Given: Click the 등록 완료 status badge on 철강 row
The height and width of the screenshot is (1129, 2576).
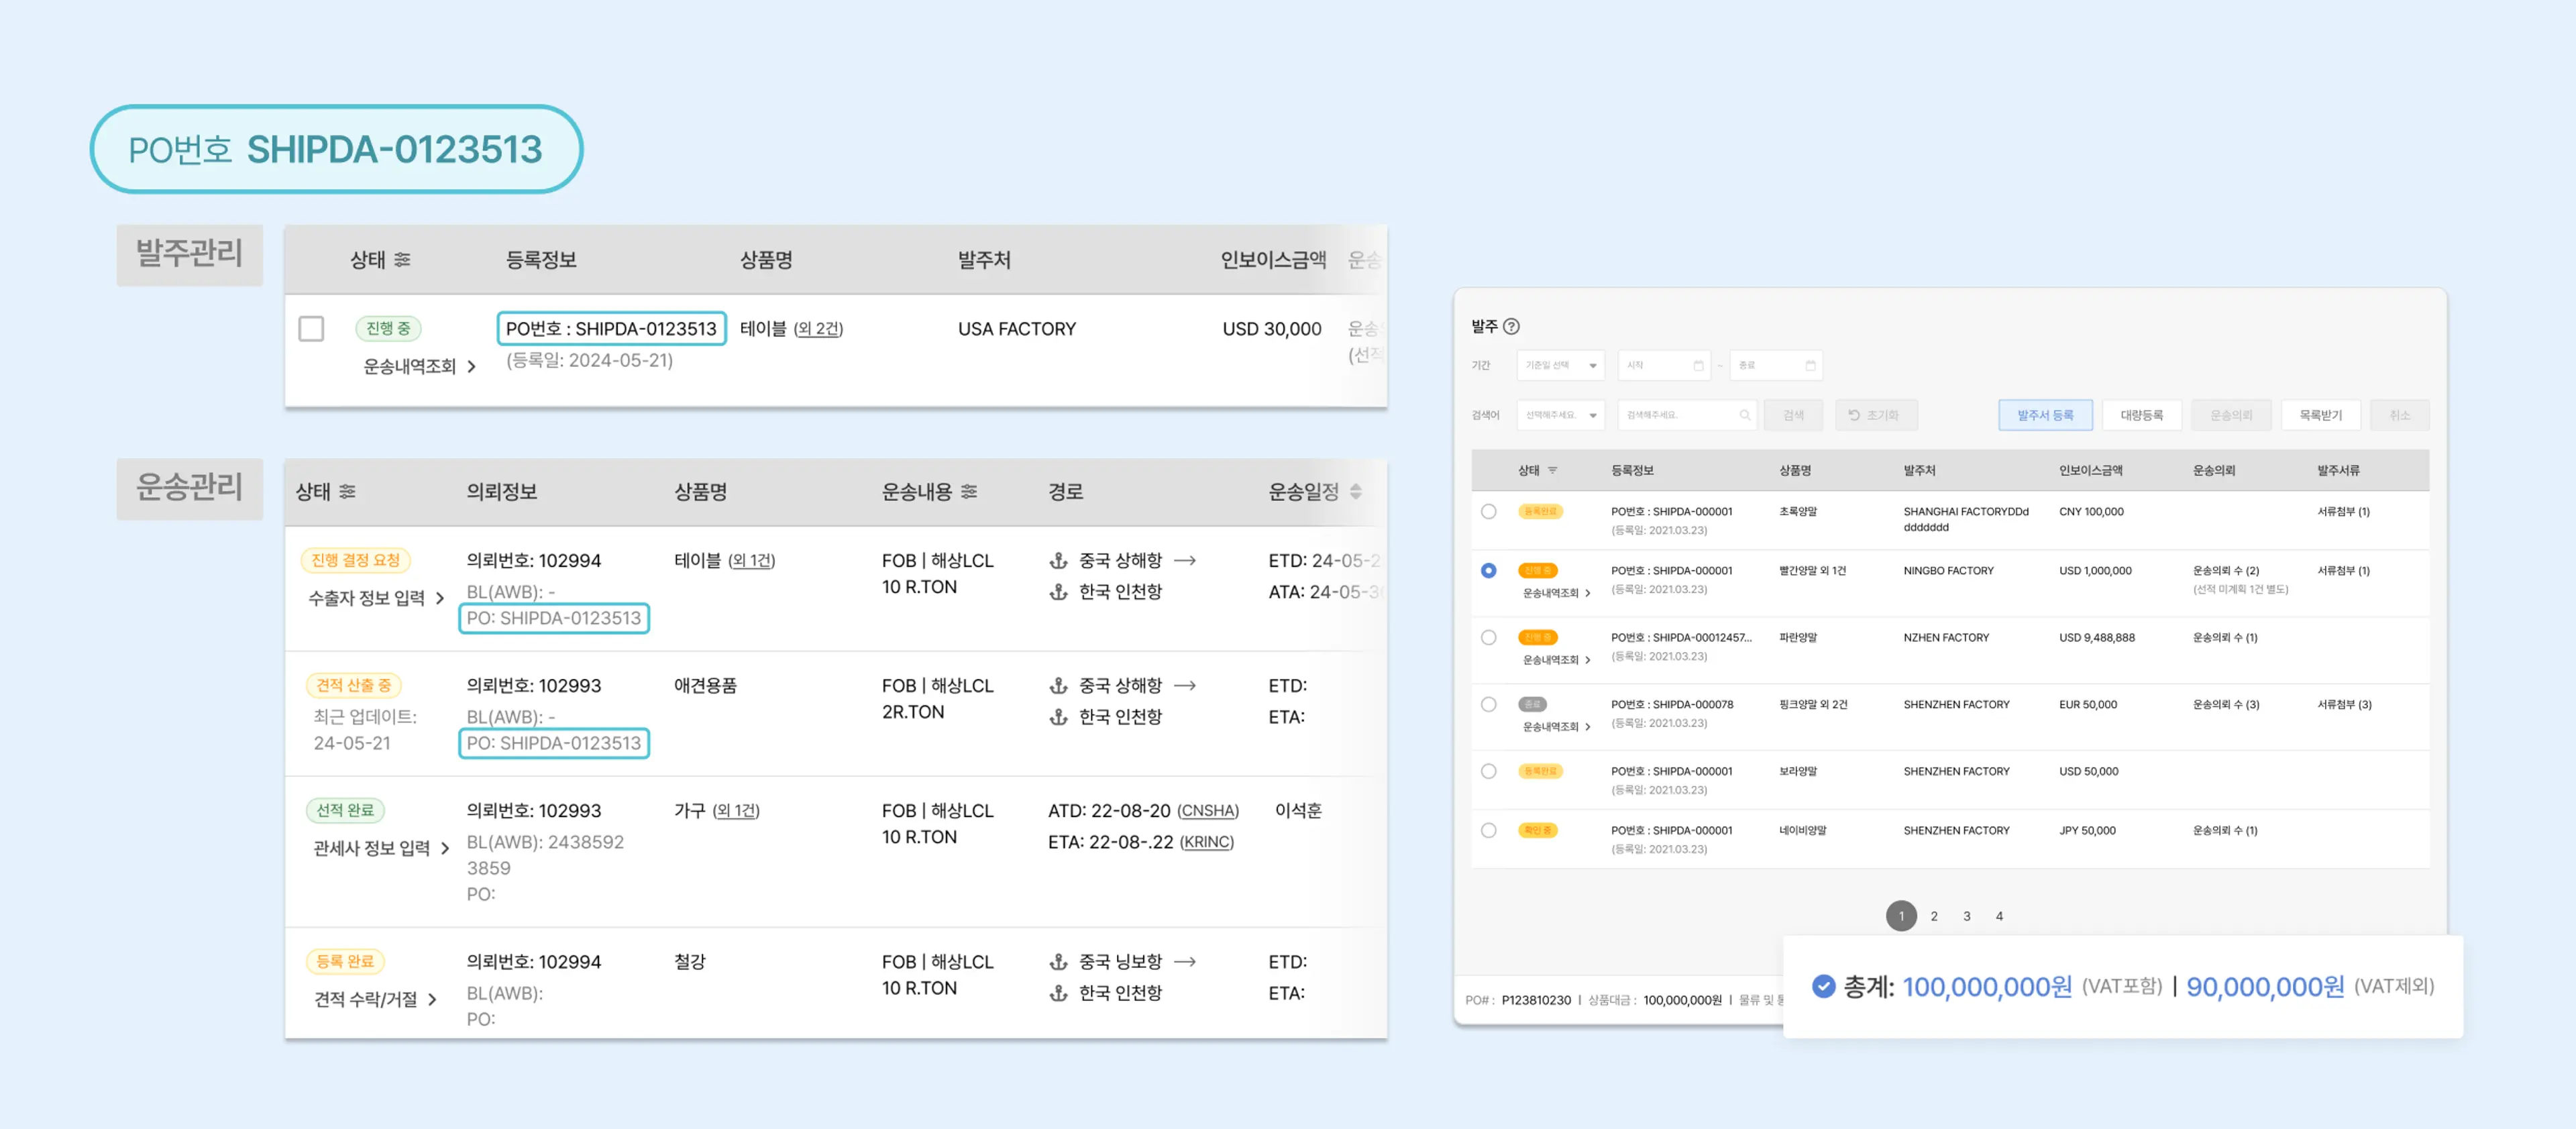Looking at the screenshot, I should coord(345,961).
